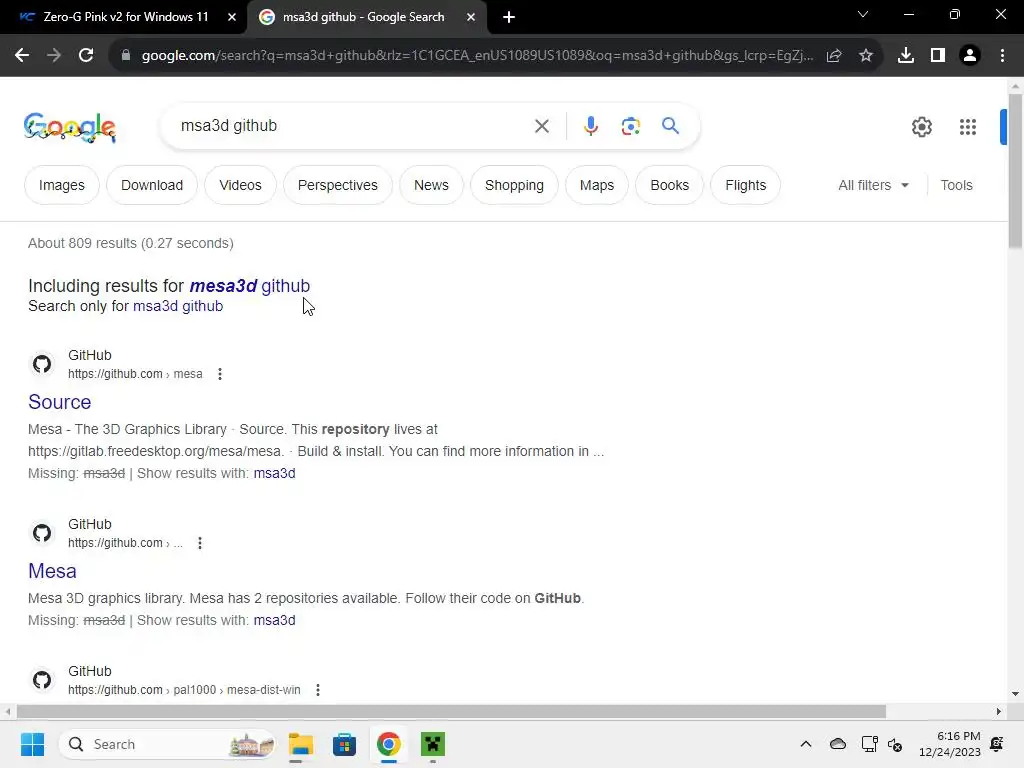Bookmark this page with the star icon
Screen dimensions: 1024x768
[866, 56]
